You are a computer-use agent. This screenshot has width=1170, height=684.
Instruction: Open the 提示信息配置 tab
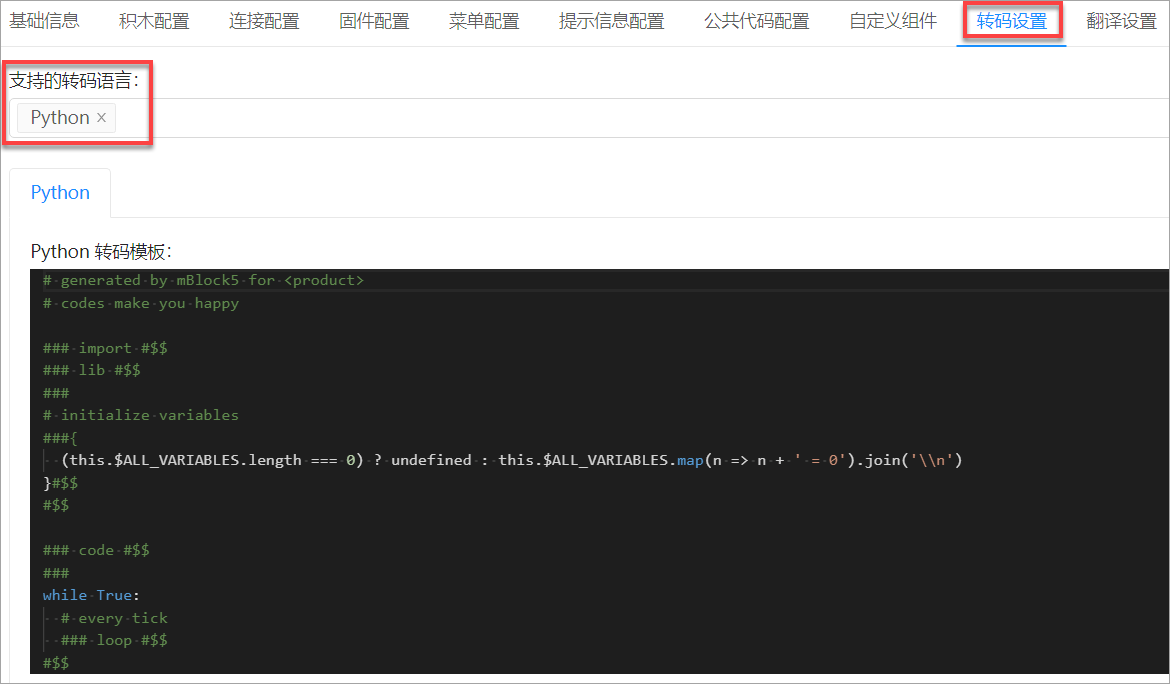tap(612, 21)
